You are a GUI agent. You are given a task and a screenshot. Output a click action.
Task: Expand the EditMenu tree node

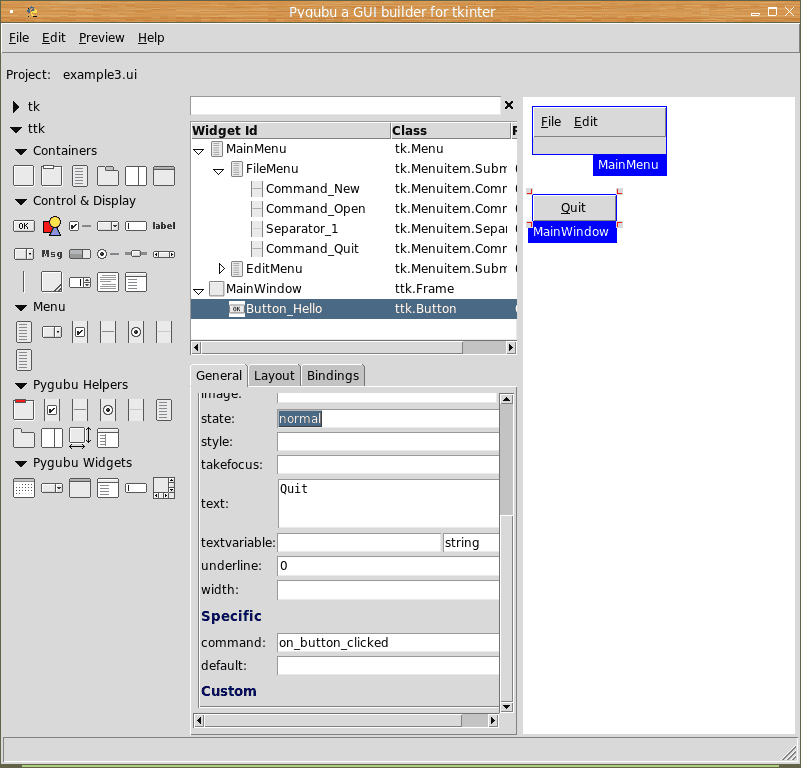221,268
